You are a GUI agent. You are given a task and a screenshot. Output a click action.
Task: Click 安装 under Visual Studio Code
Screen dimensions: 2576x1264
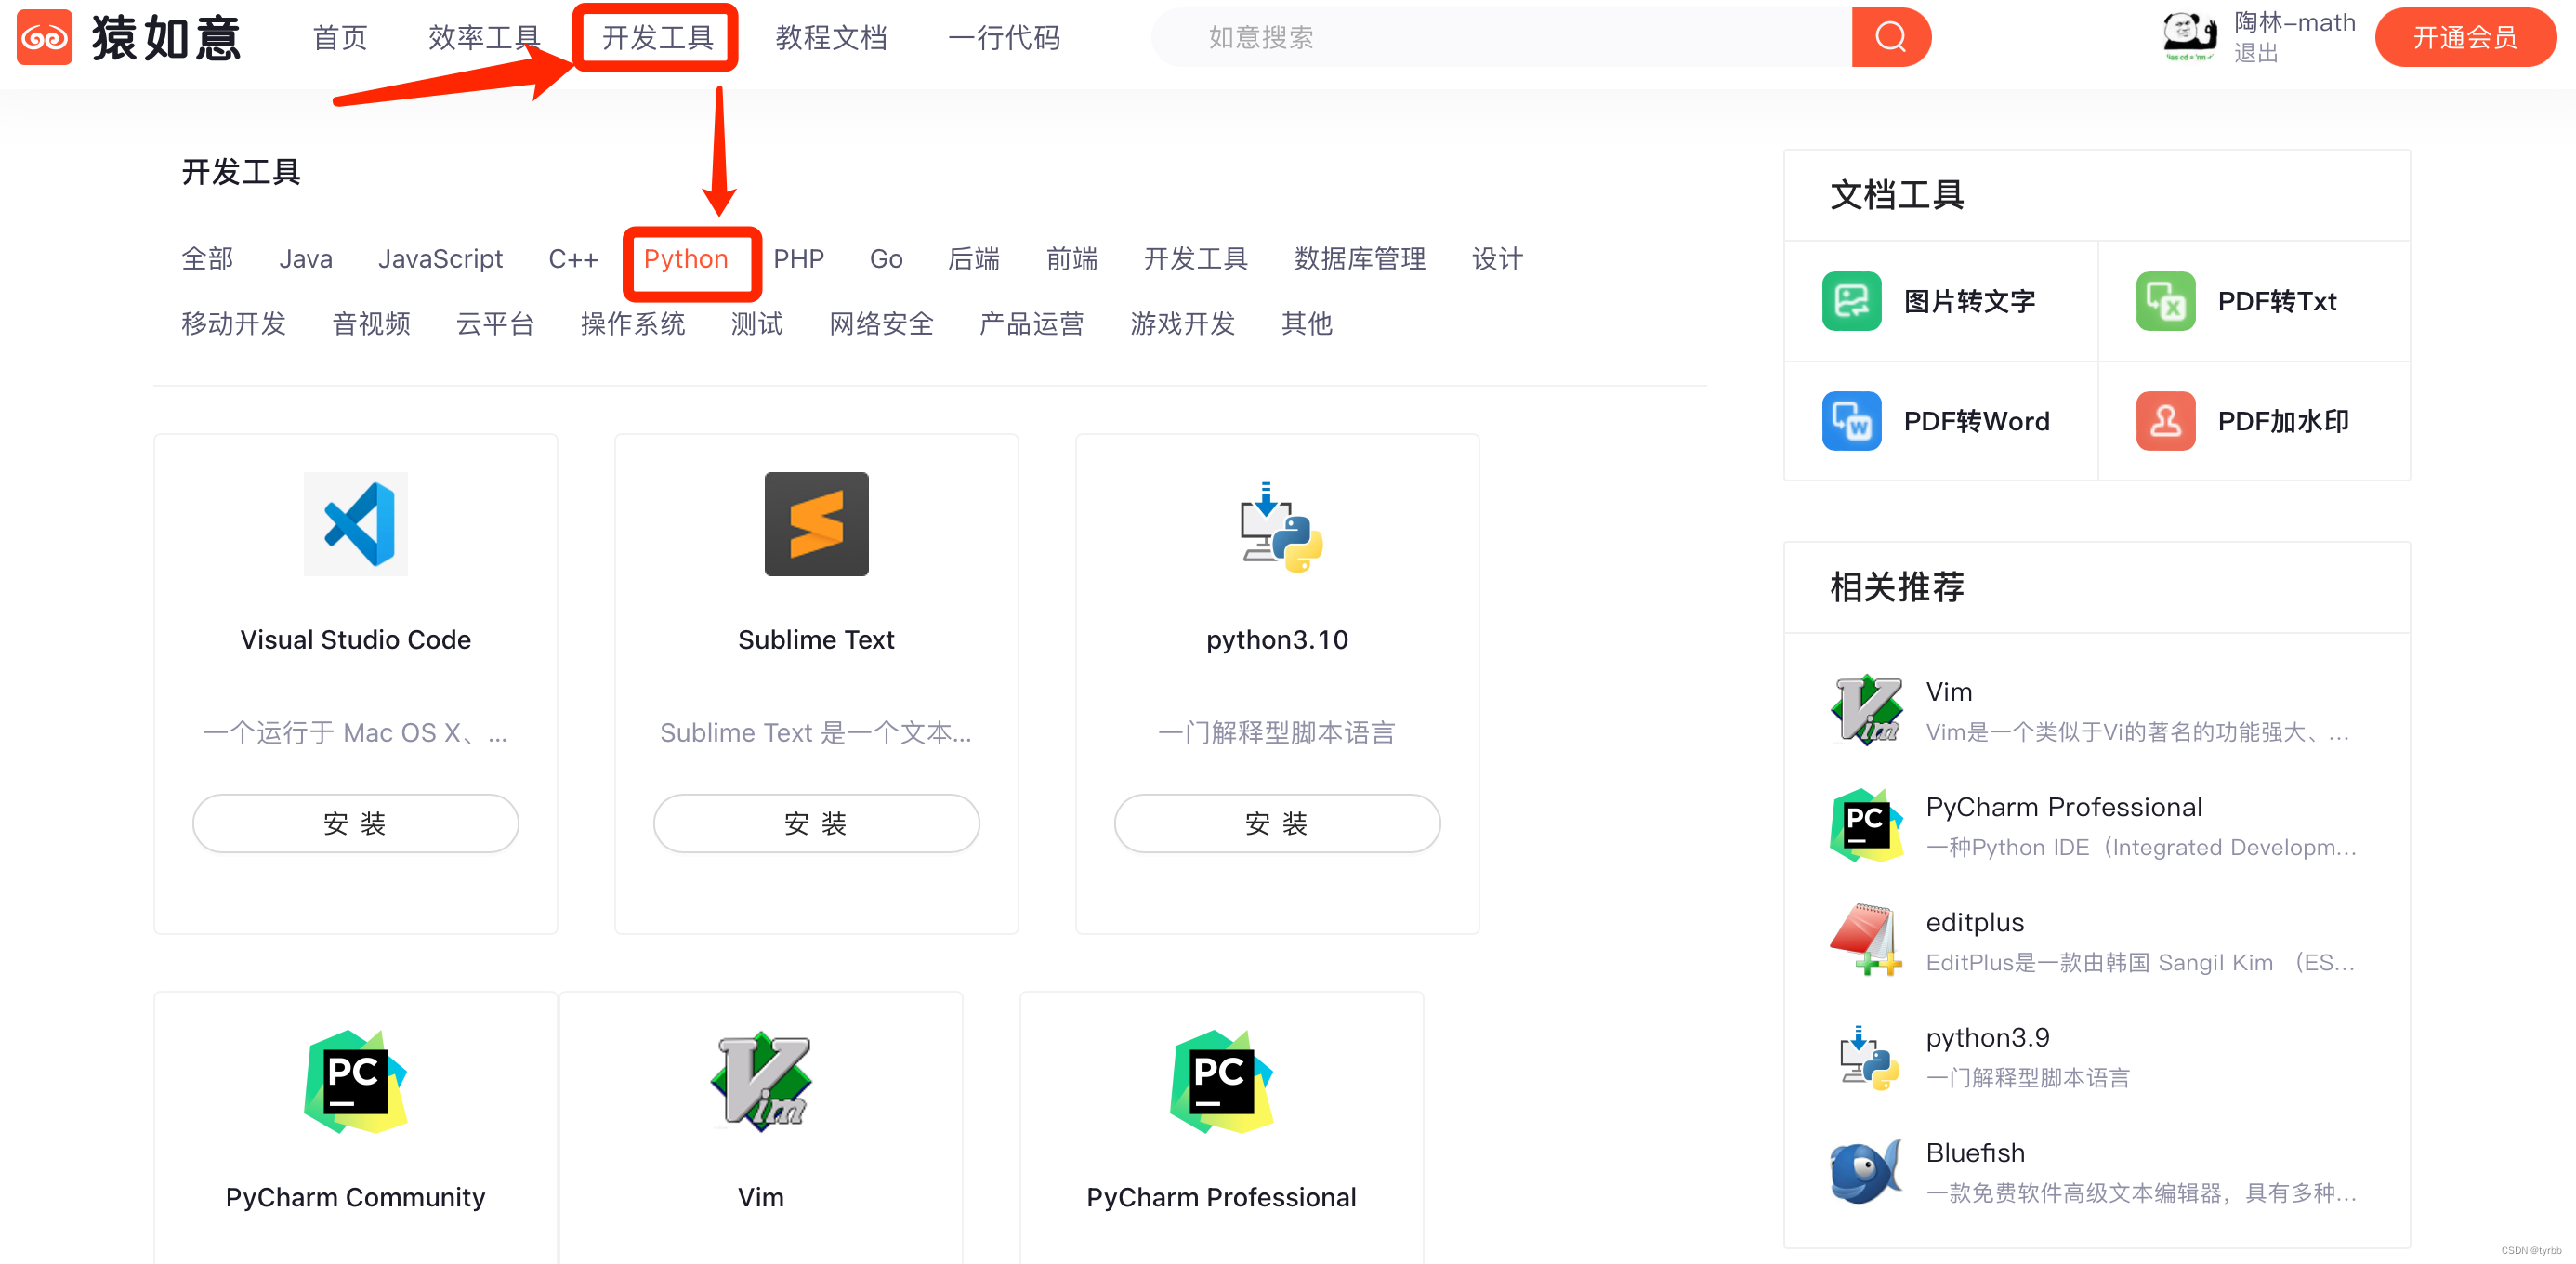(356, 823)
